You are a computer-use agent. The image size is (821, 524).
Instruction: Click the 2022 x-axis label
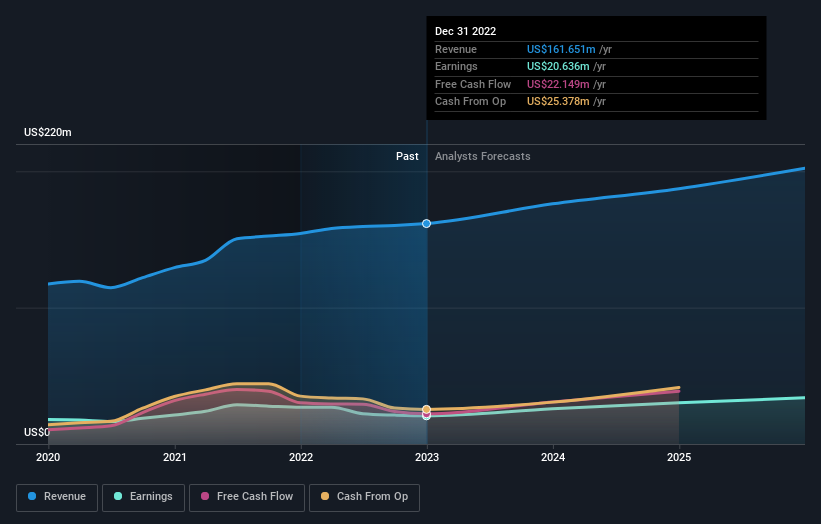coord(301,457)
